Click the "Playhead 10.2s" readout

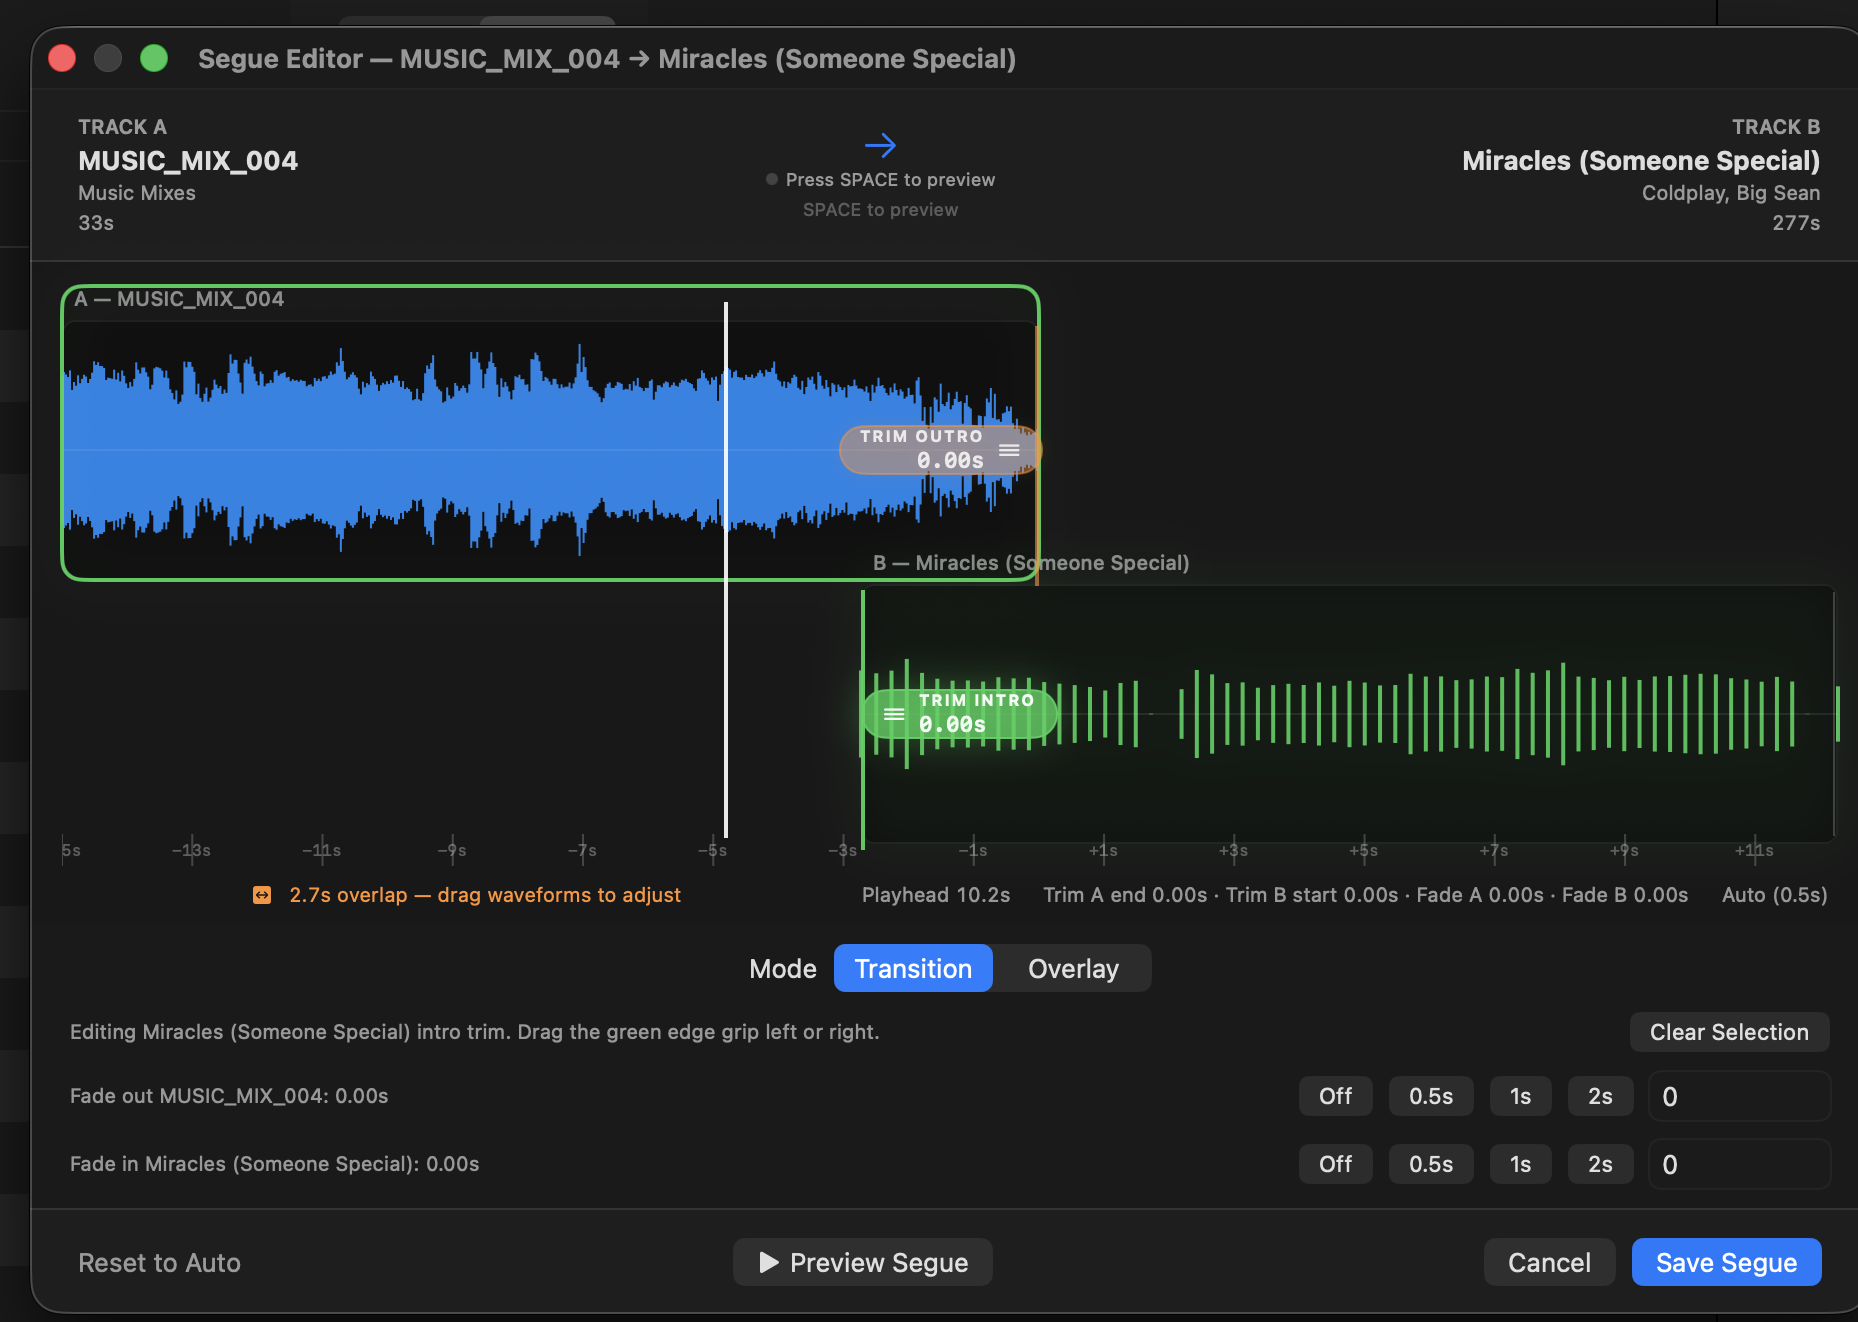coord(936,895)
